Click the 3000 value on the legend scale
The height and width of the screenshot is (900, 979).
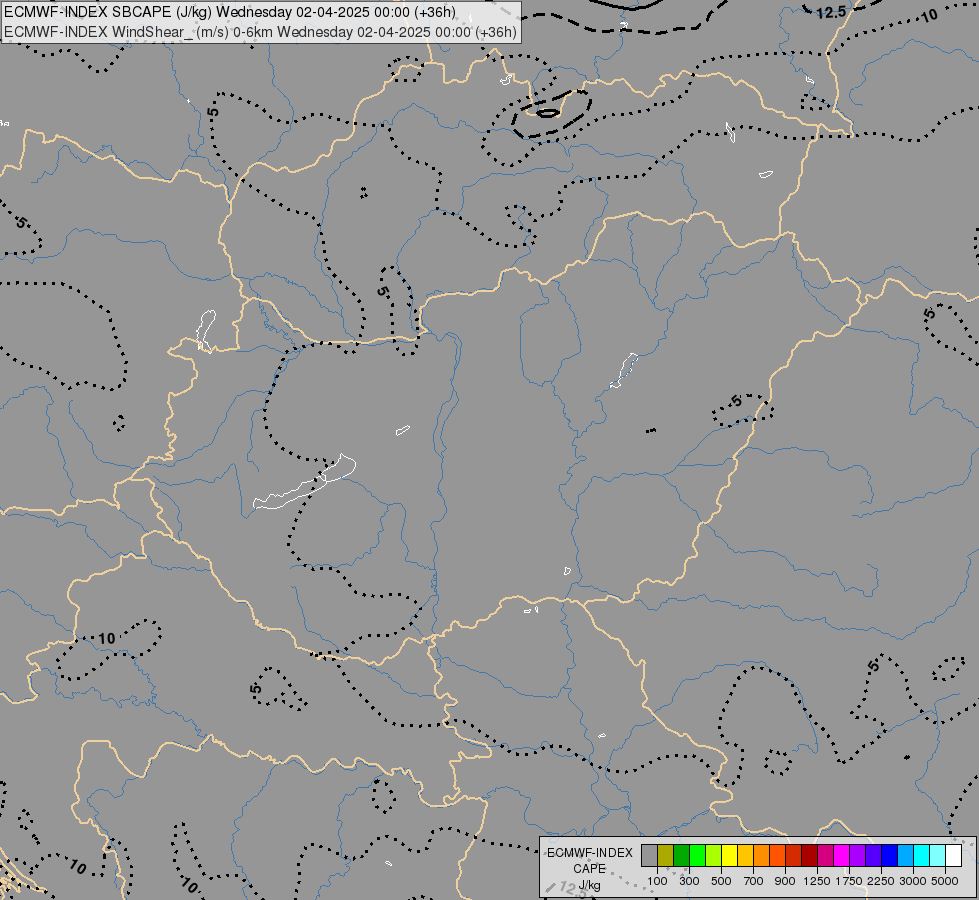pos(913,881)
